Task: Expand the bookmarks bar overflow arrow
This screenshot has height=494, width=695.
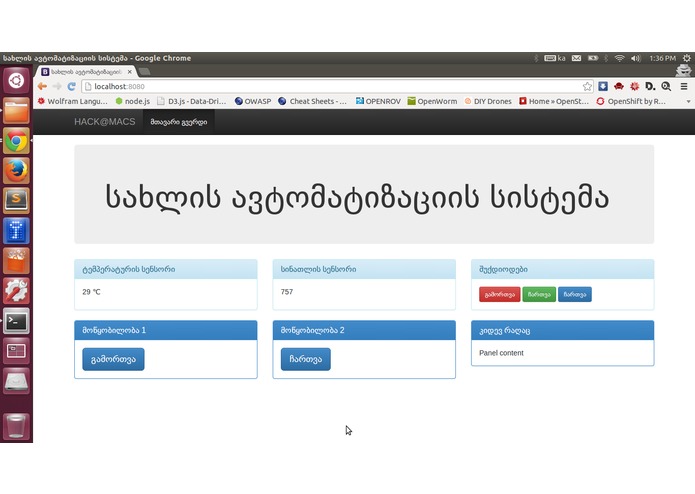Action: (688, 101)
